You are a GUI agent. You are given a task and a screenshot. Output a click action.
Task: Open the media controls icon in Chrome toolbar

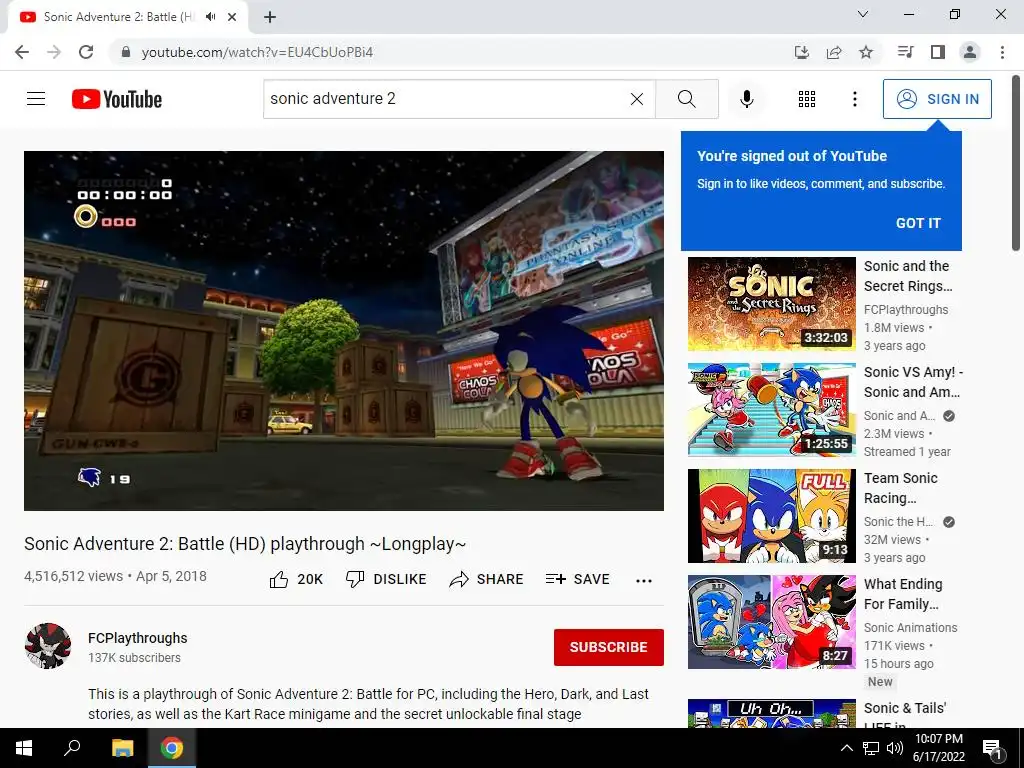click(905, 52)
